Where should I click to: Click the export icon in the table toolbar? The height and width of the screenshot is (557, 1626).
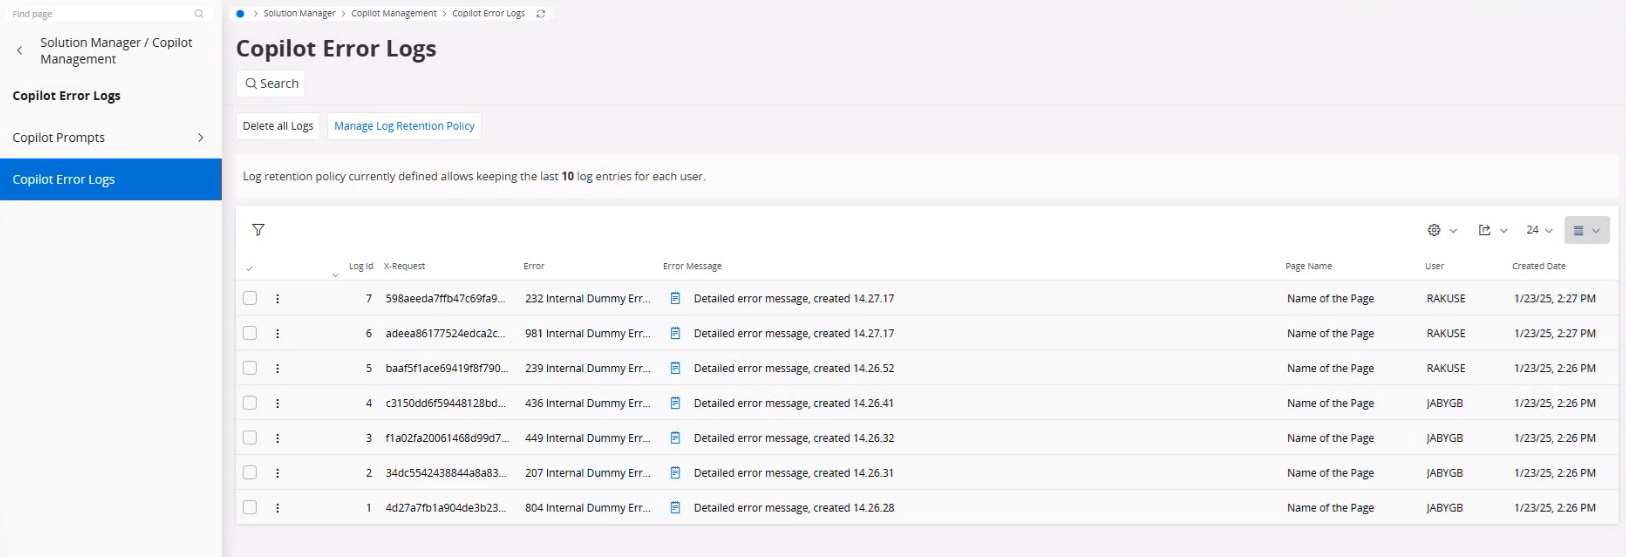click(x=1485, y=230)
